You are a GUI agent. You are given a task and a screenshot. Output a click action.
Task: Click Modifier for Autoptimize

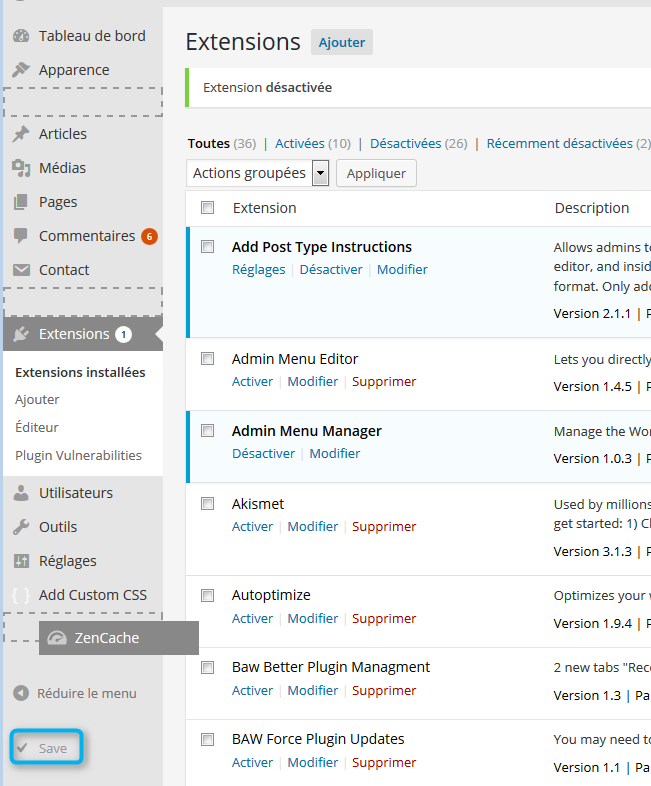(x=313, y=619)
